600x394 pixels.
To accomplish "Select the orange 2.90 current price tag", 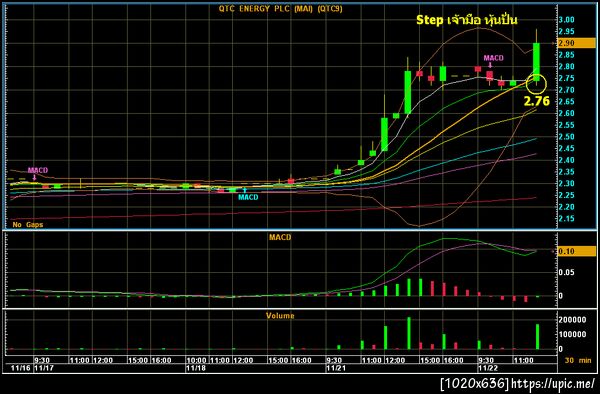I will [x=576, y=43].
